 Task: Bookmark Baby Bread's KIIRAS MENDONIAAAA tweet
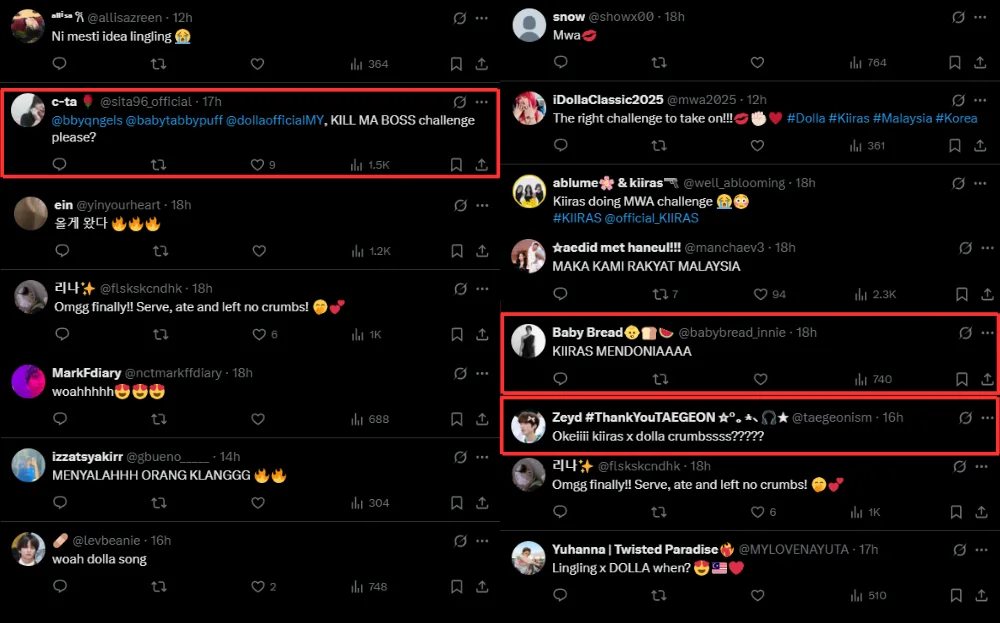tap(961, 380)
